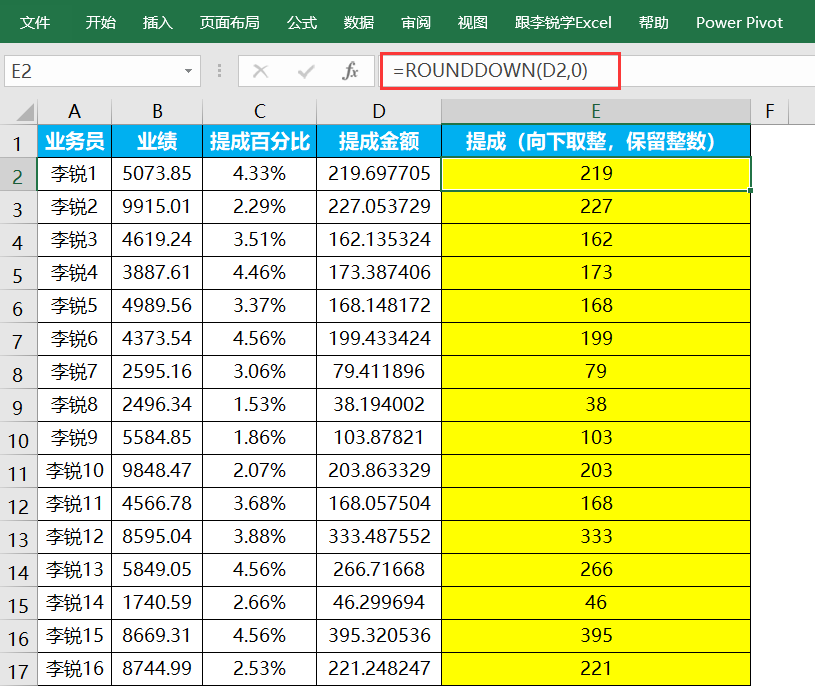Select the cell showing 4.33%

259,174
